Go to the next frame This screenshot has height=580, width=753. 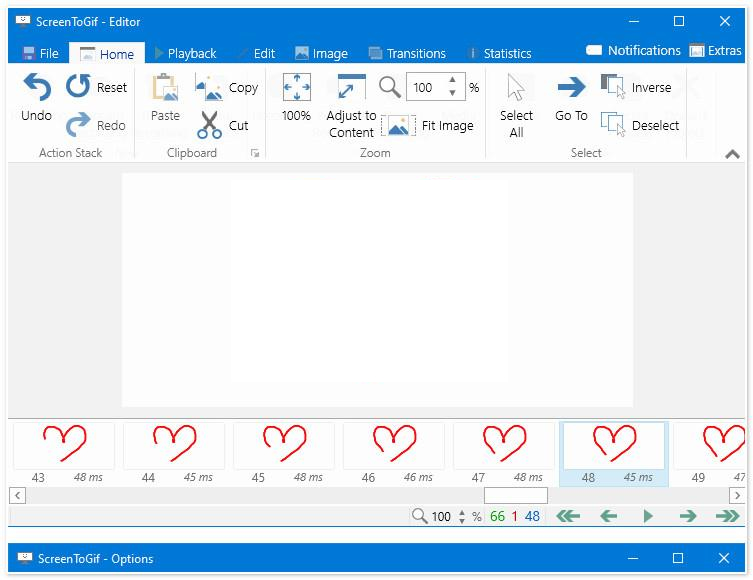pos(688,516)
